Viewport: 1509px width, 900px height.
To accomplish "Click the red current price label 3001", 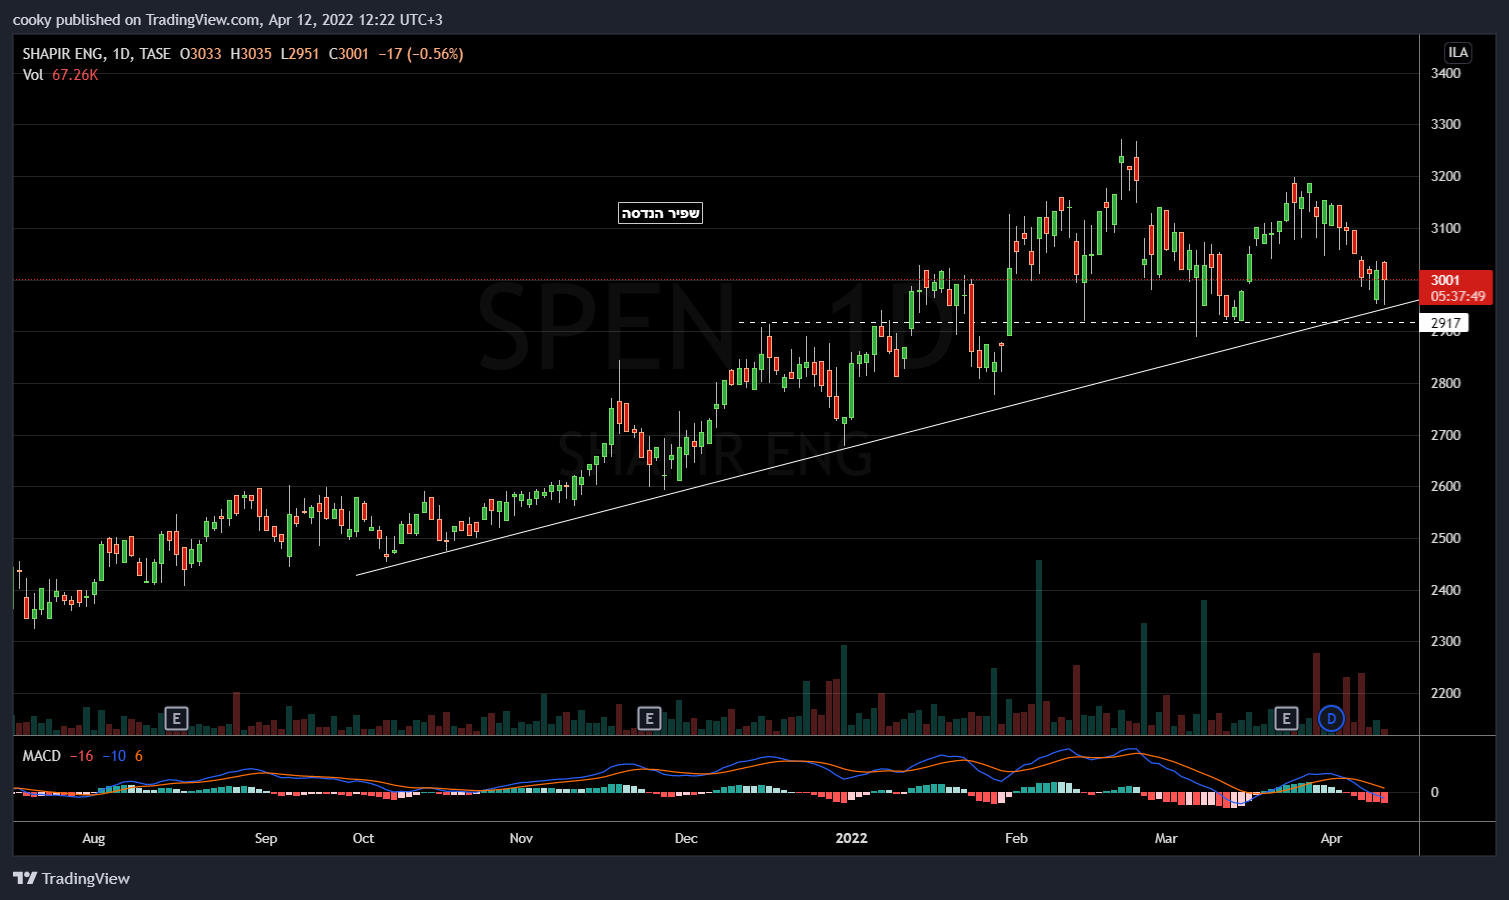I will [x=1456, y=288].
